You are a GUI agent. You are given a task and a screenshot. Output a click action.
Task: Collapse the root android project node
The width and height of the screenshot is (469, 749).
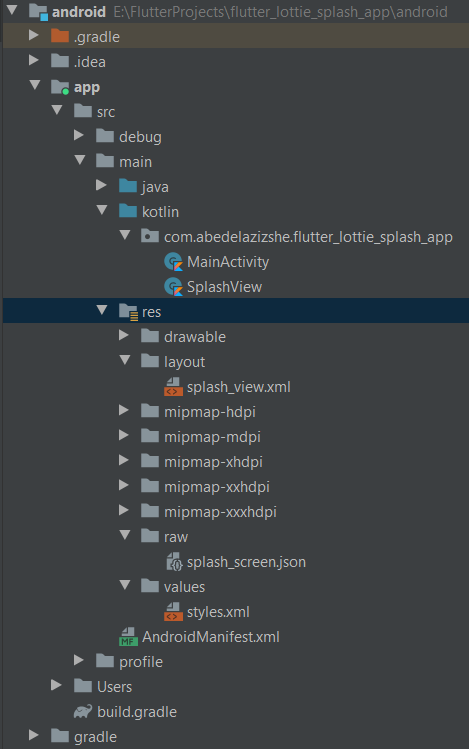click(x=12, y=10)
